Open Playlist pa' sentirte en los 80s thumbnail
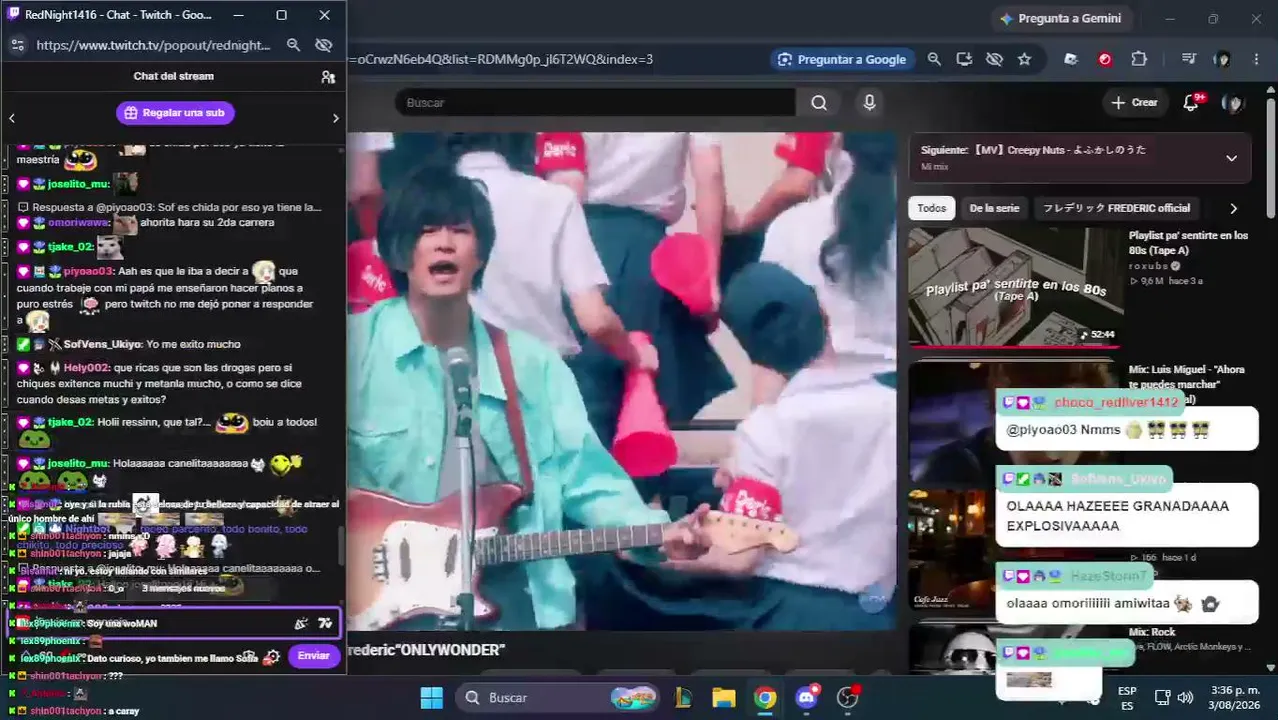 click(x=1015, y=287)
